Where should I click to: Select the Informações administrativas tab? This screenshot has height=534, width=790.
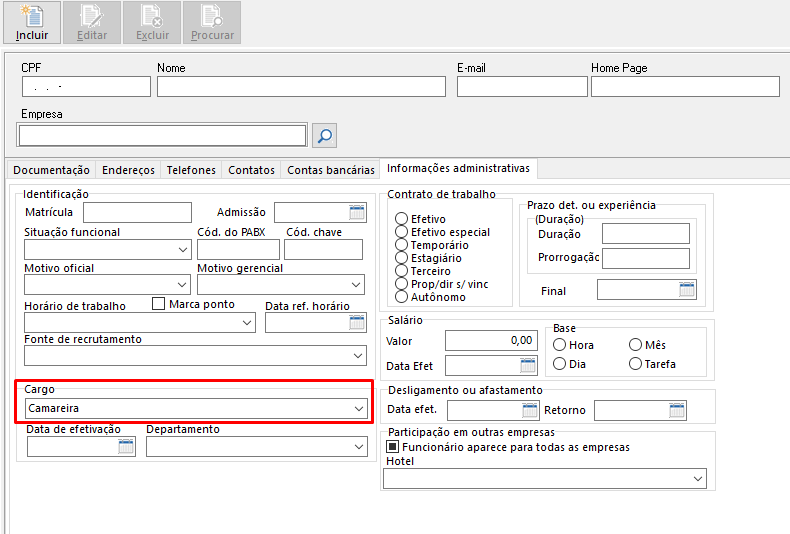458,168
